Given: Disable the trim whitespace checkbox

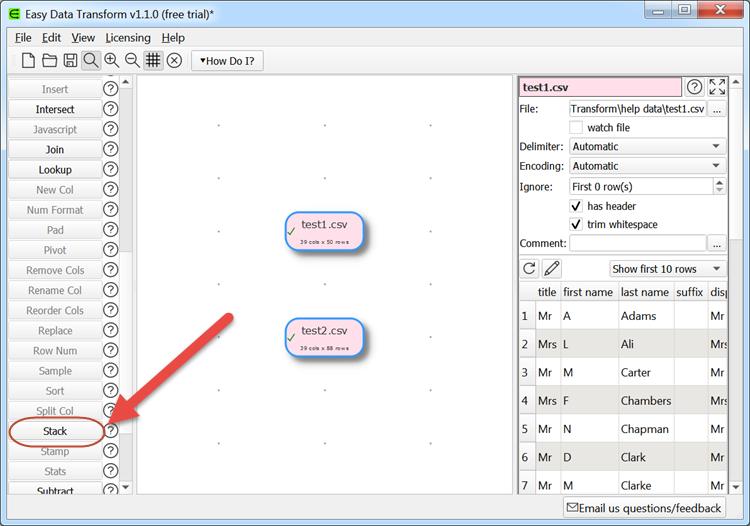Looking at the screenshot, I should (x=576, y=225).
